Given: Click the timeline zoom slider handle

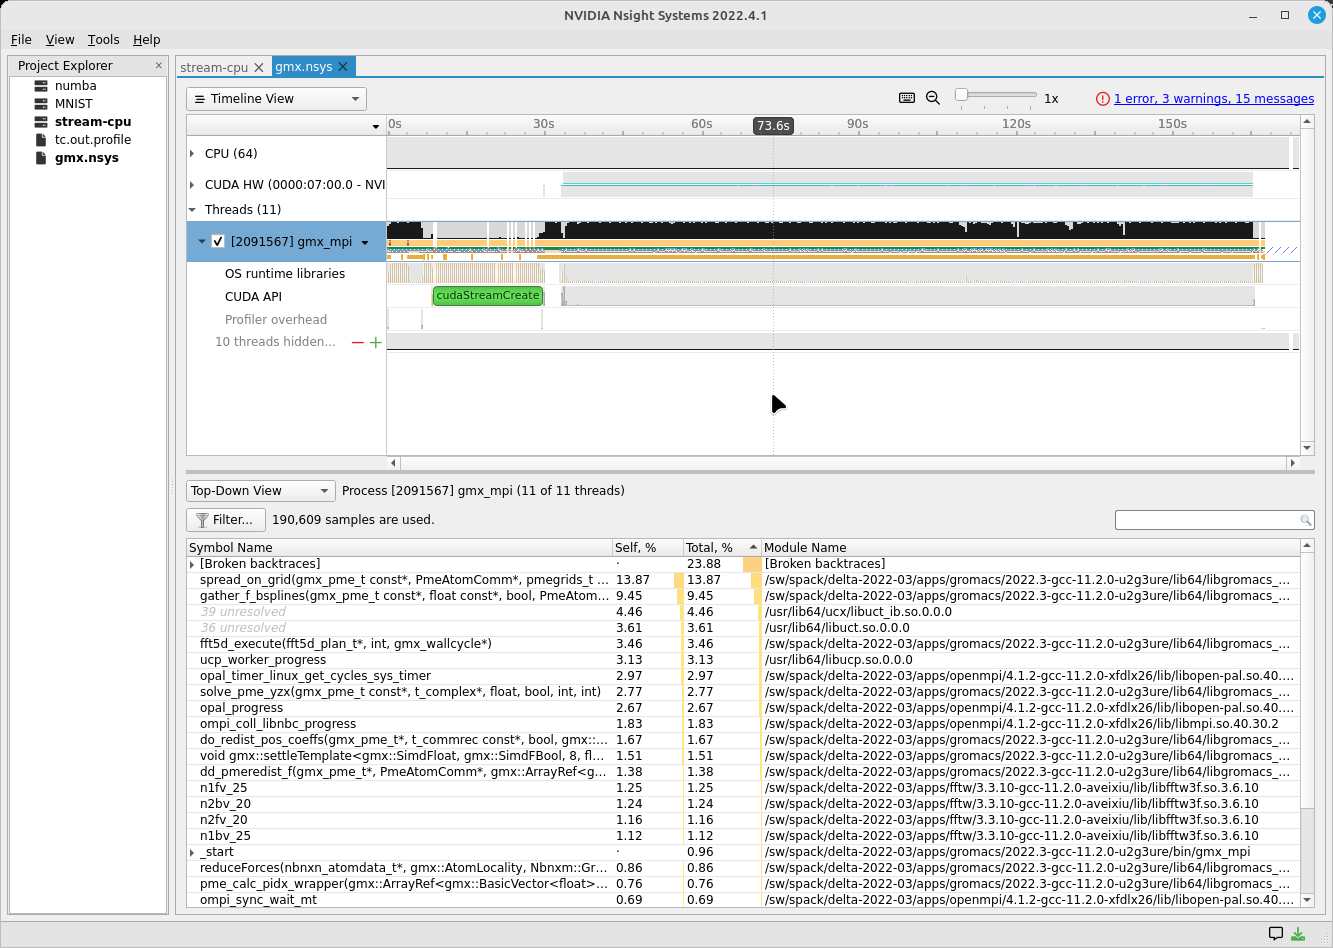Looking at the screenshot, I should [961, 95].
